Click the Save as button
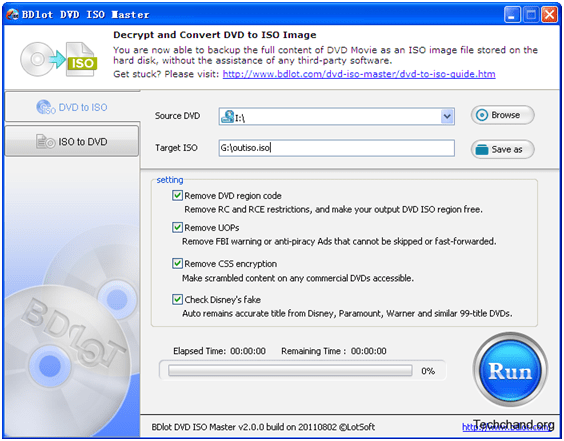Image resolution: width=564 pixels, height=441 pixels. pyautogui.click(x=502, y=149)
